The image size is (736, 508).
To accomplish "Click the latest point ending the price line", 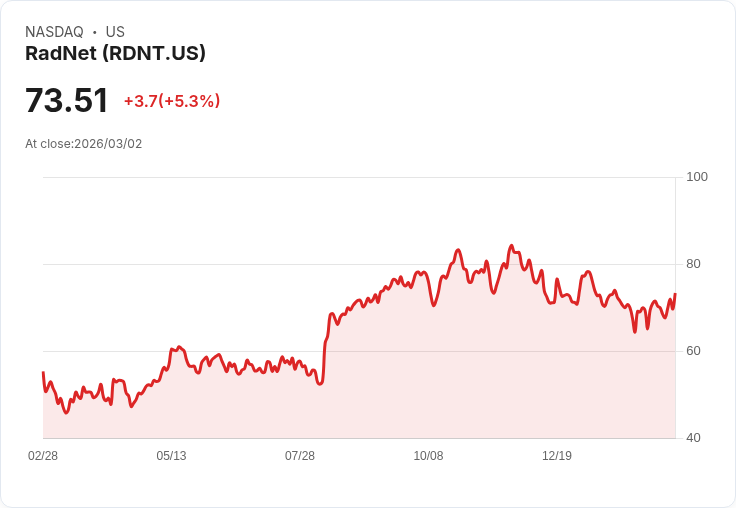I will click(x=675, y=294).
